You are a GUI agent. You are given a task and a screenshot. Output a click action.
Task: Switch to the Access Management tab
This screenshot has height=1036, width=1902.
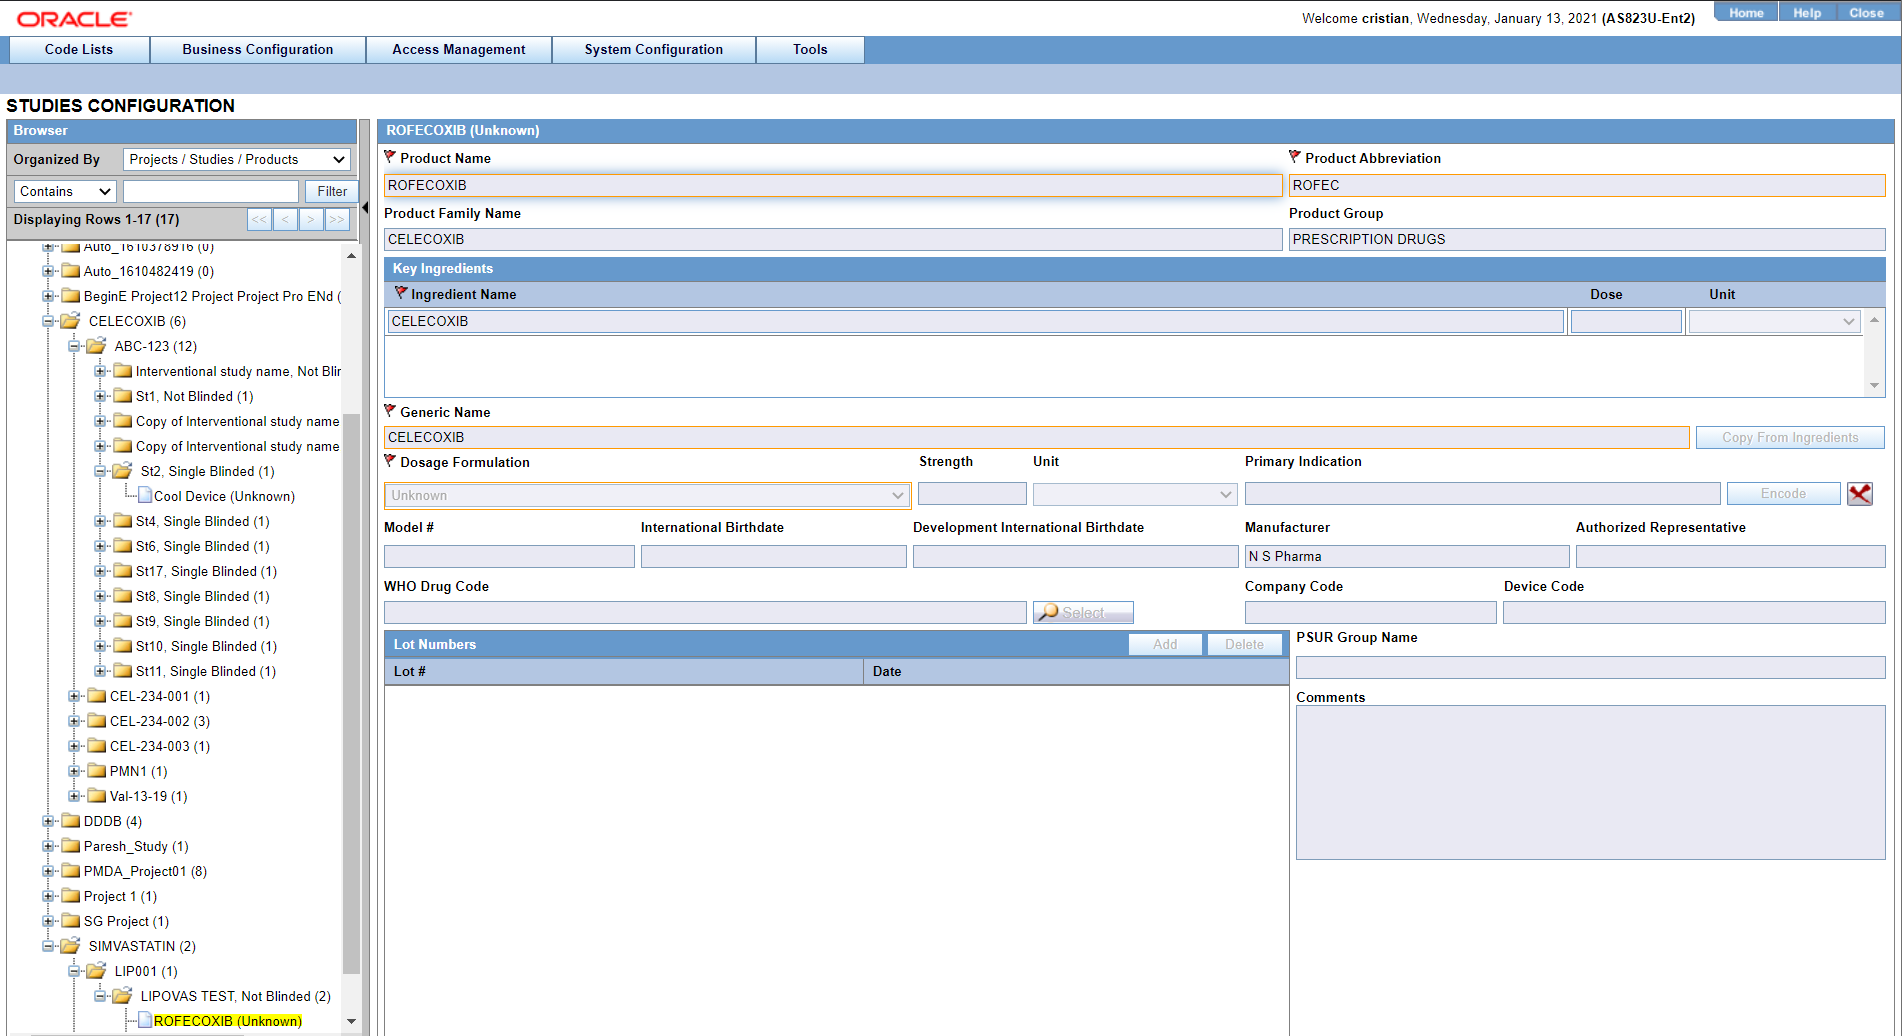[x=459, y=48]
